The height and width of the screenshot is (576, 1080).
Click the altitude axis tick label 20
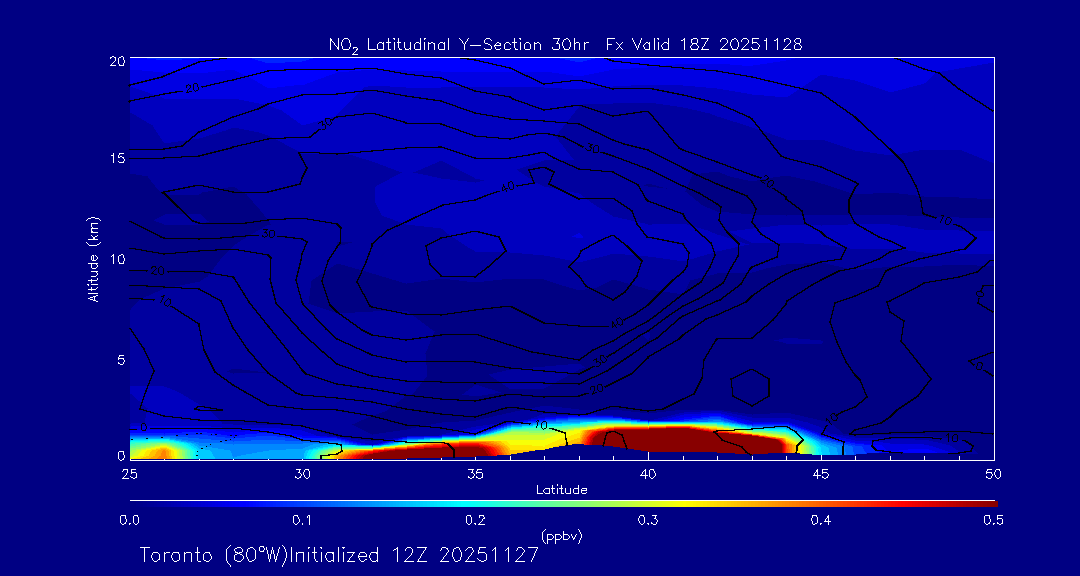[x=116, y=60]
